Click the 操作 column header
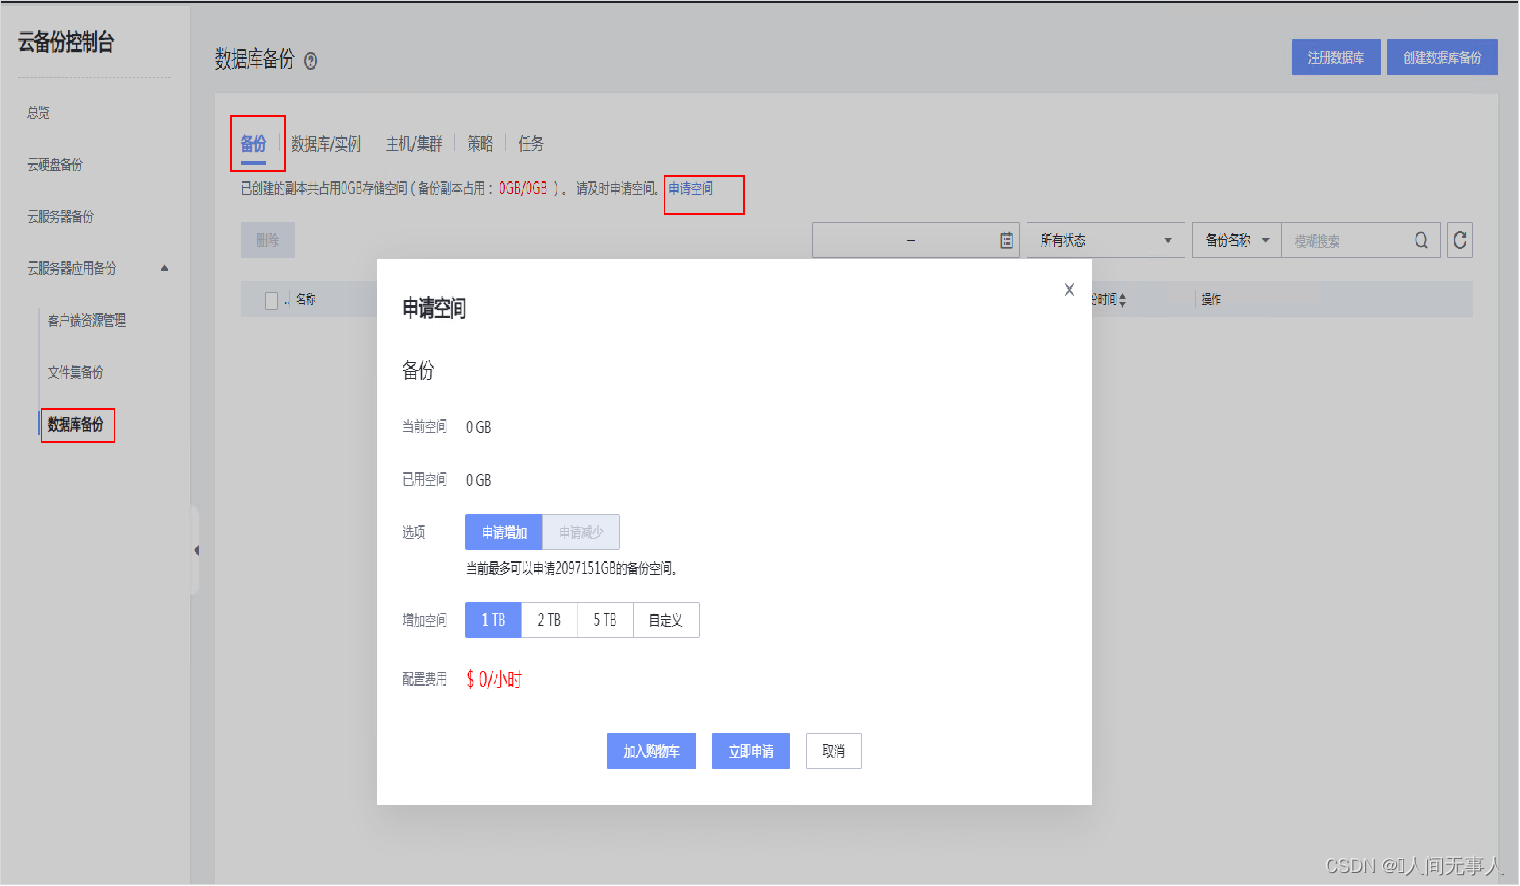 tap(1211, 300)
